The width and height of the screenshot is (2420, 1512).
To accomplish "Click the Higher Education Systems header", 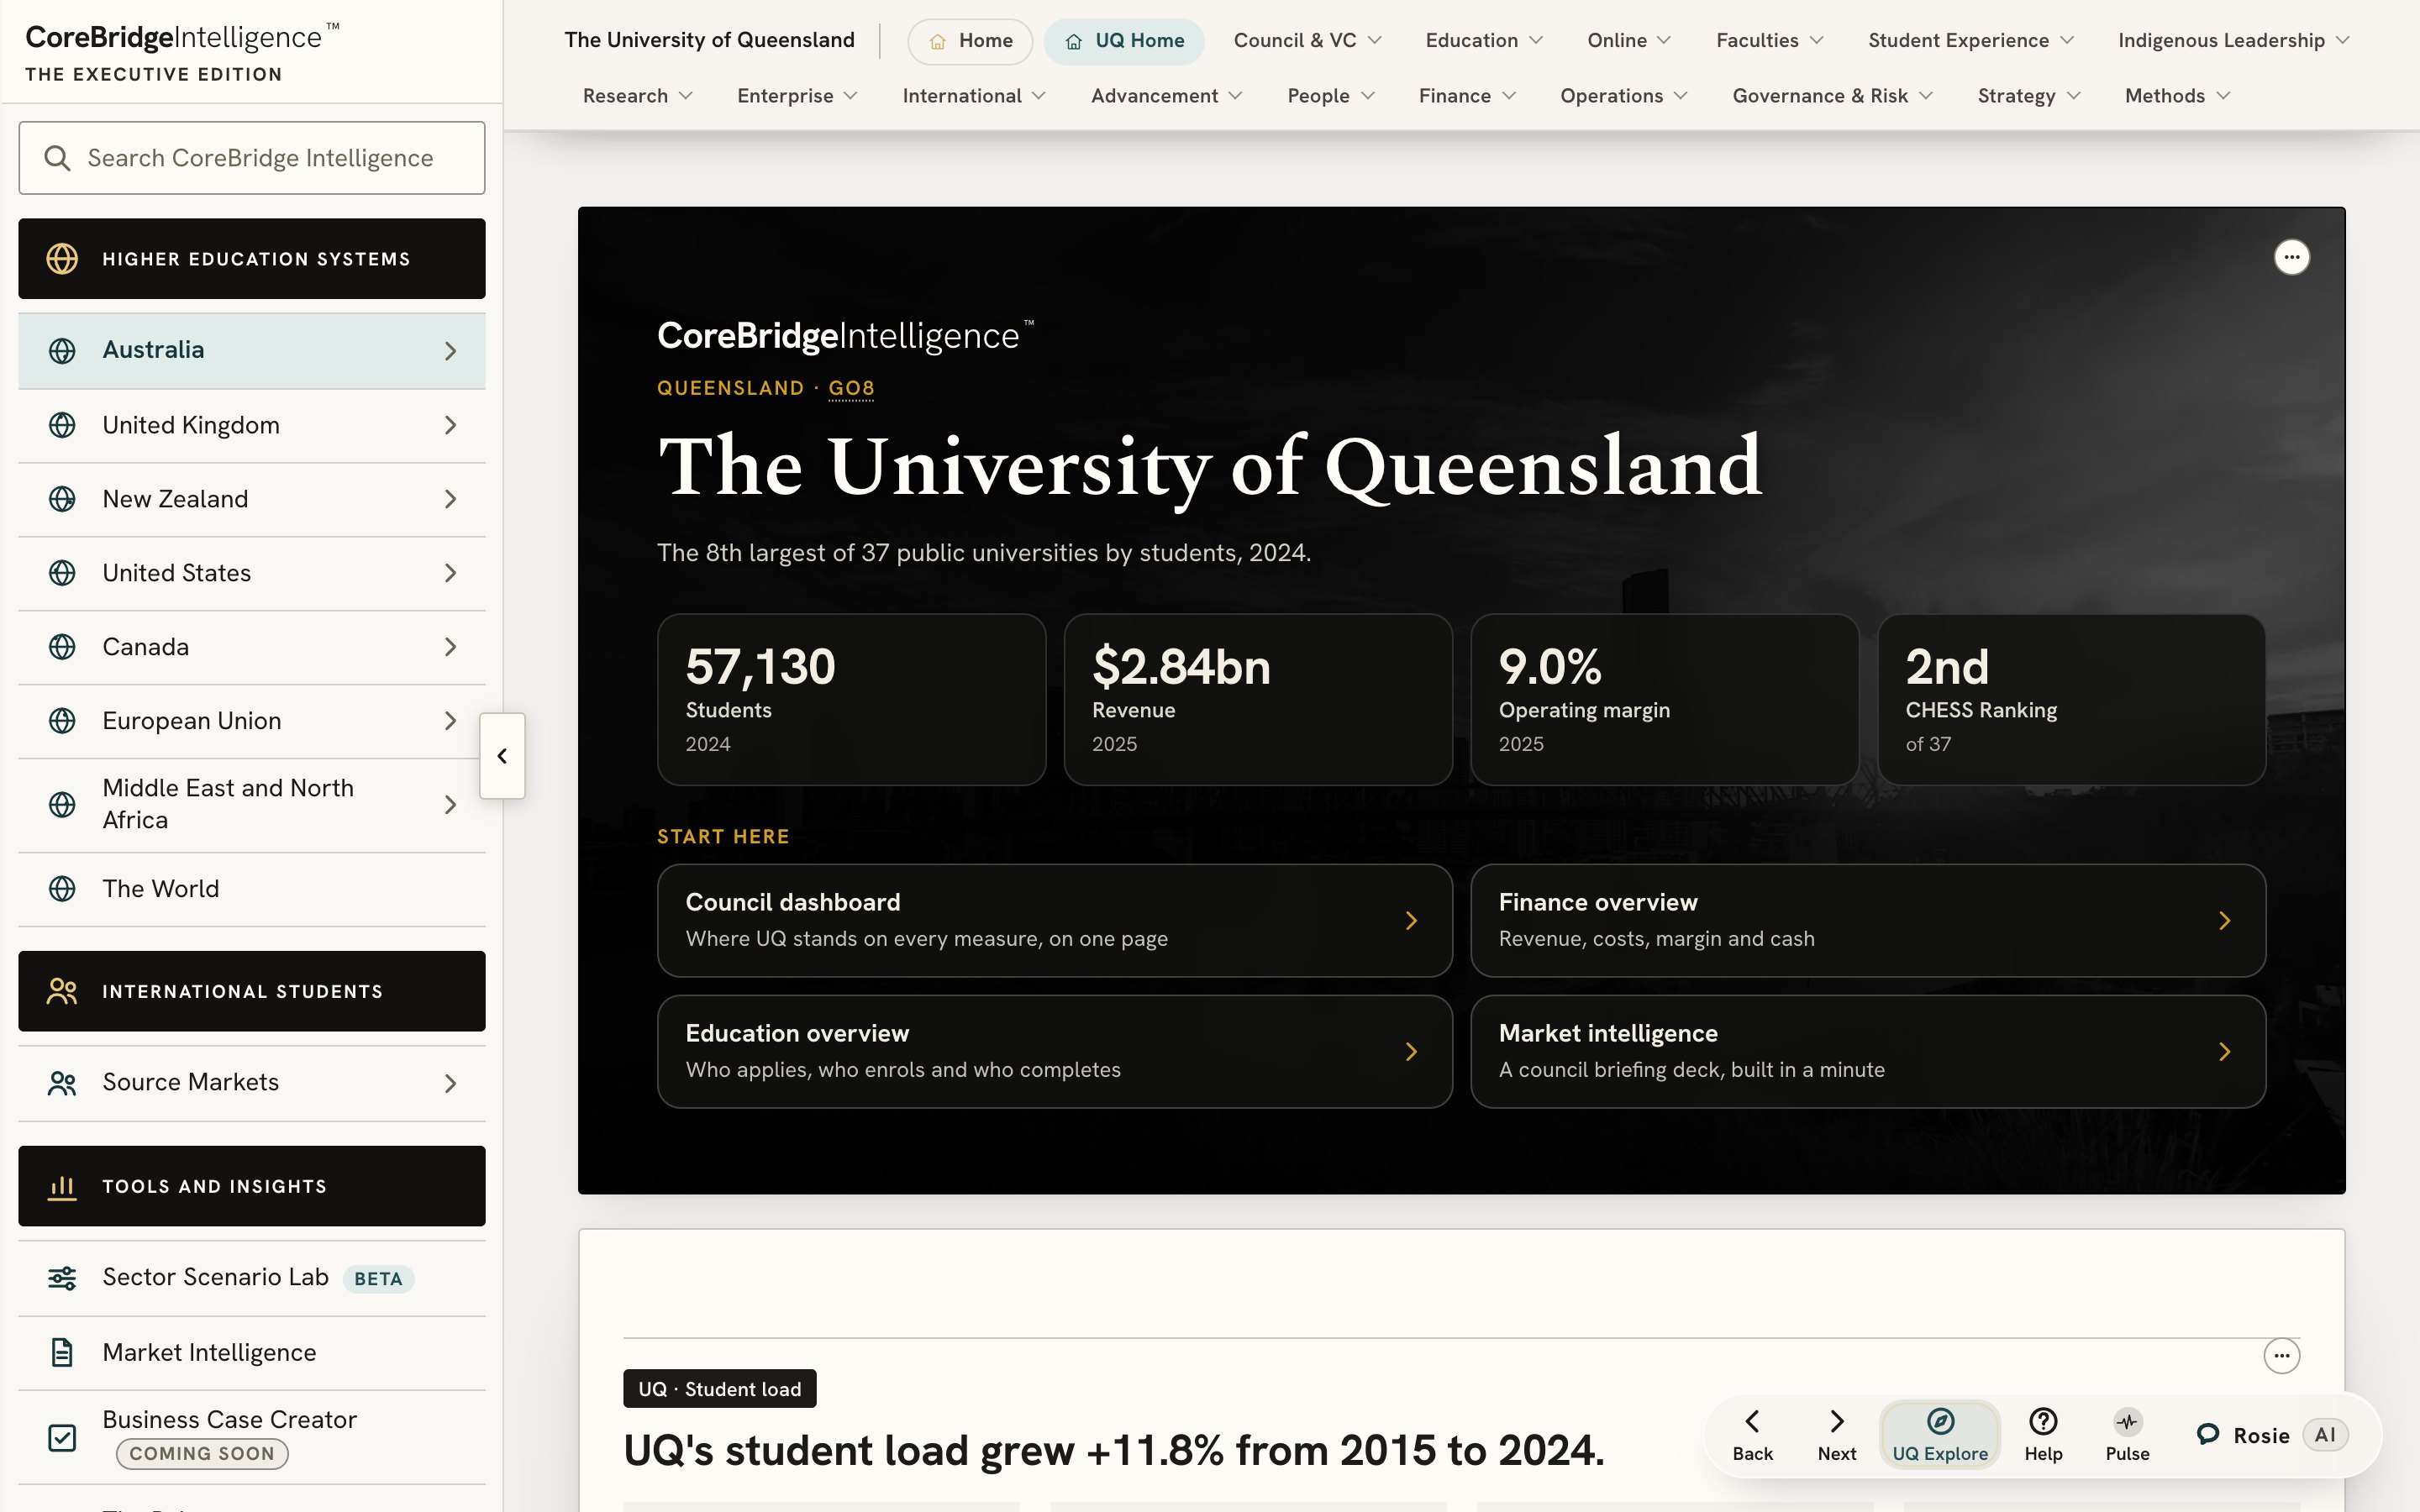I will click(x=252, y=259).
